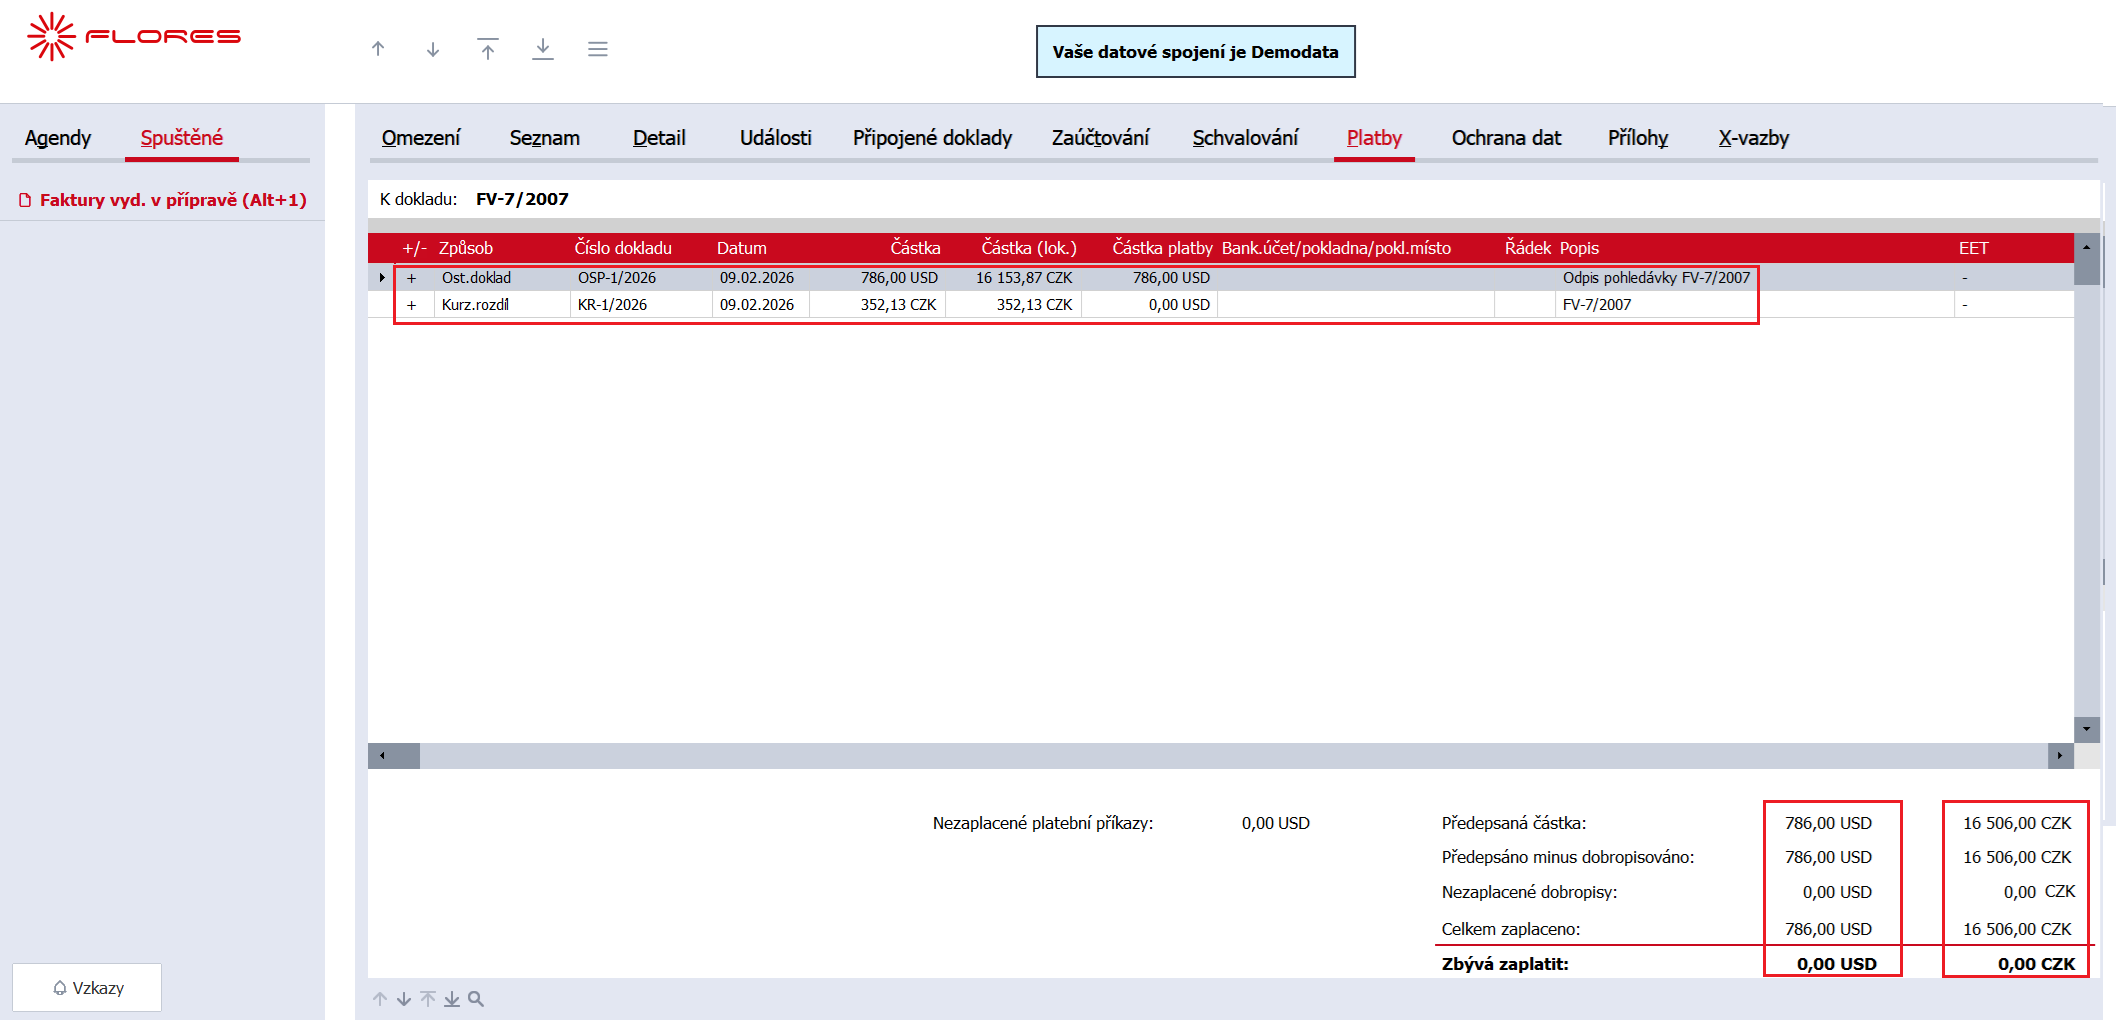2116x1020 pixels.
Task: Open the hamburger menu in top toolbar
Action: tap(598, 49)
